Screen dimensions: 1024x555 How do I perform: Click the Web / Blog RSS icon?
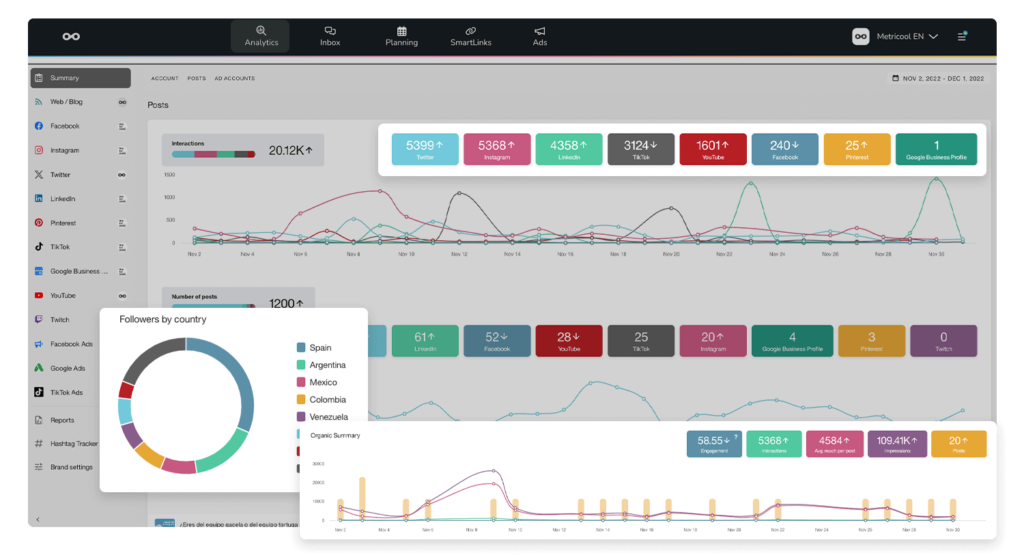39,102
